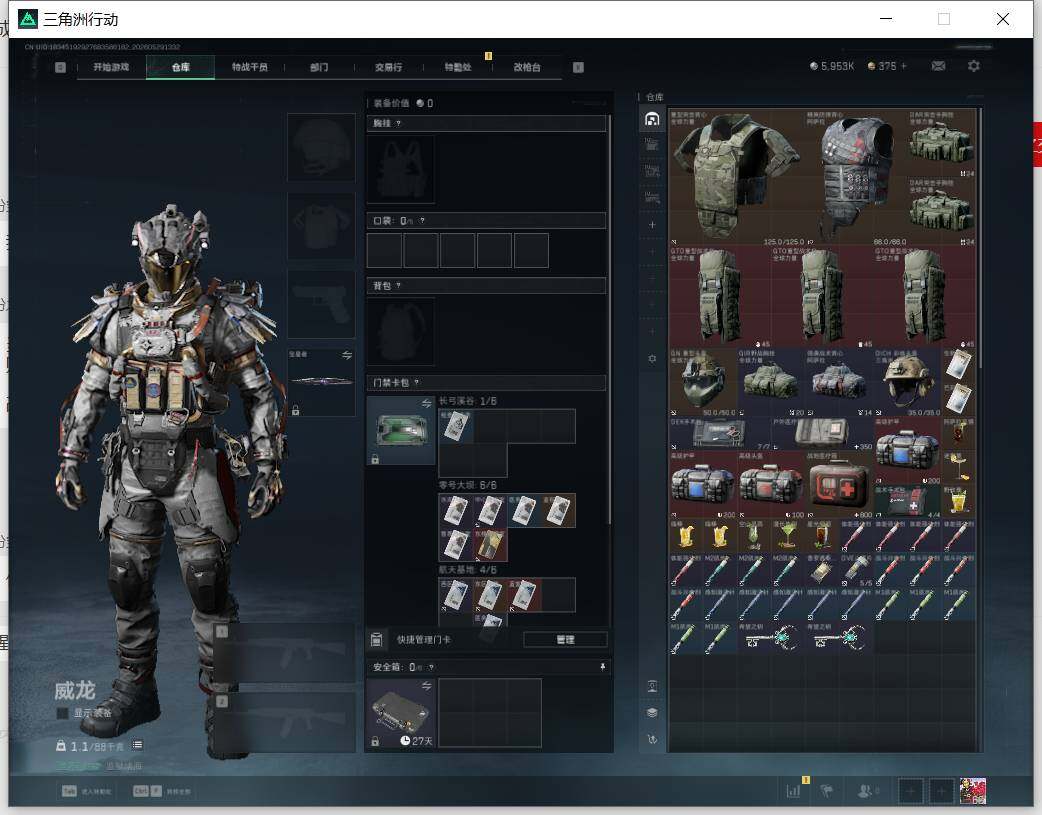The height and width of the screenshot is (815, 1042).
Task: Click the stack layers icon in warehouse sidebar
Action: (x=652, y=713)
